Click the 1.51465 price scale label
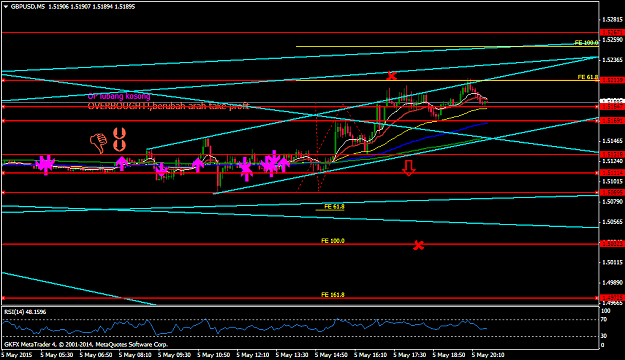This screenshot has width=625, height=360. 613,141
